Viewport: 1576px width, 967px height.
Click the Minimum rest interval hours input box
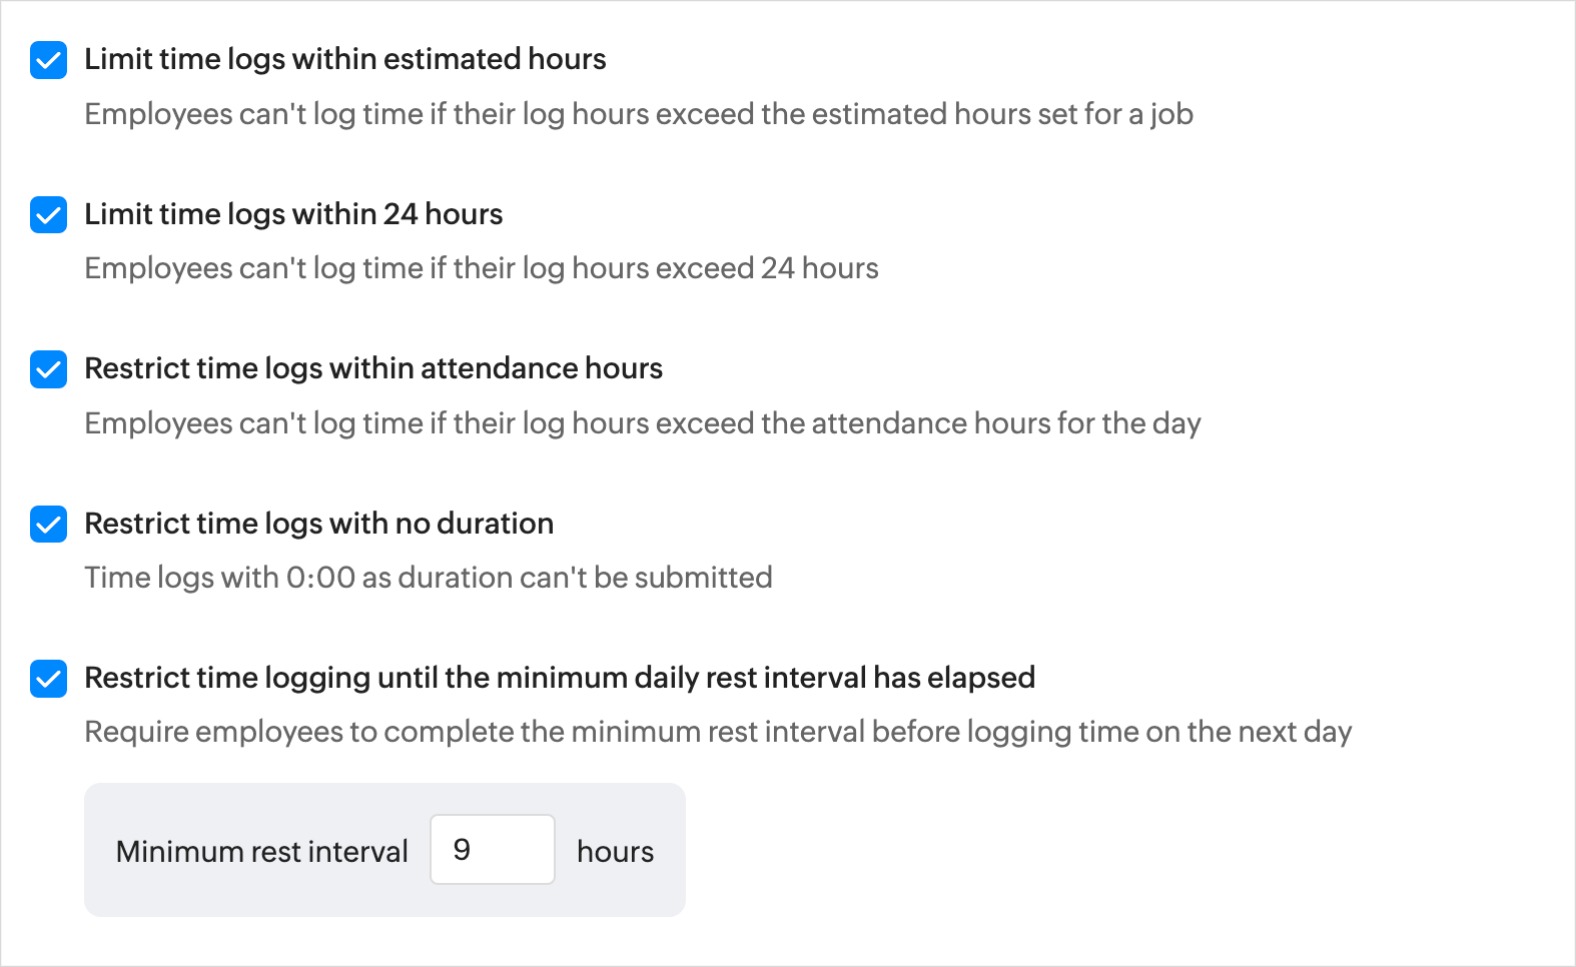click(x=492, y=849)
